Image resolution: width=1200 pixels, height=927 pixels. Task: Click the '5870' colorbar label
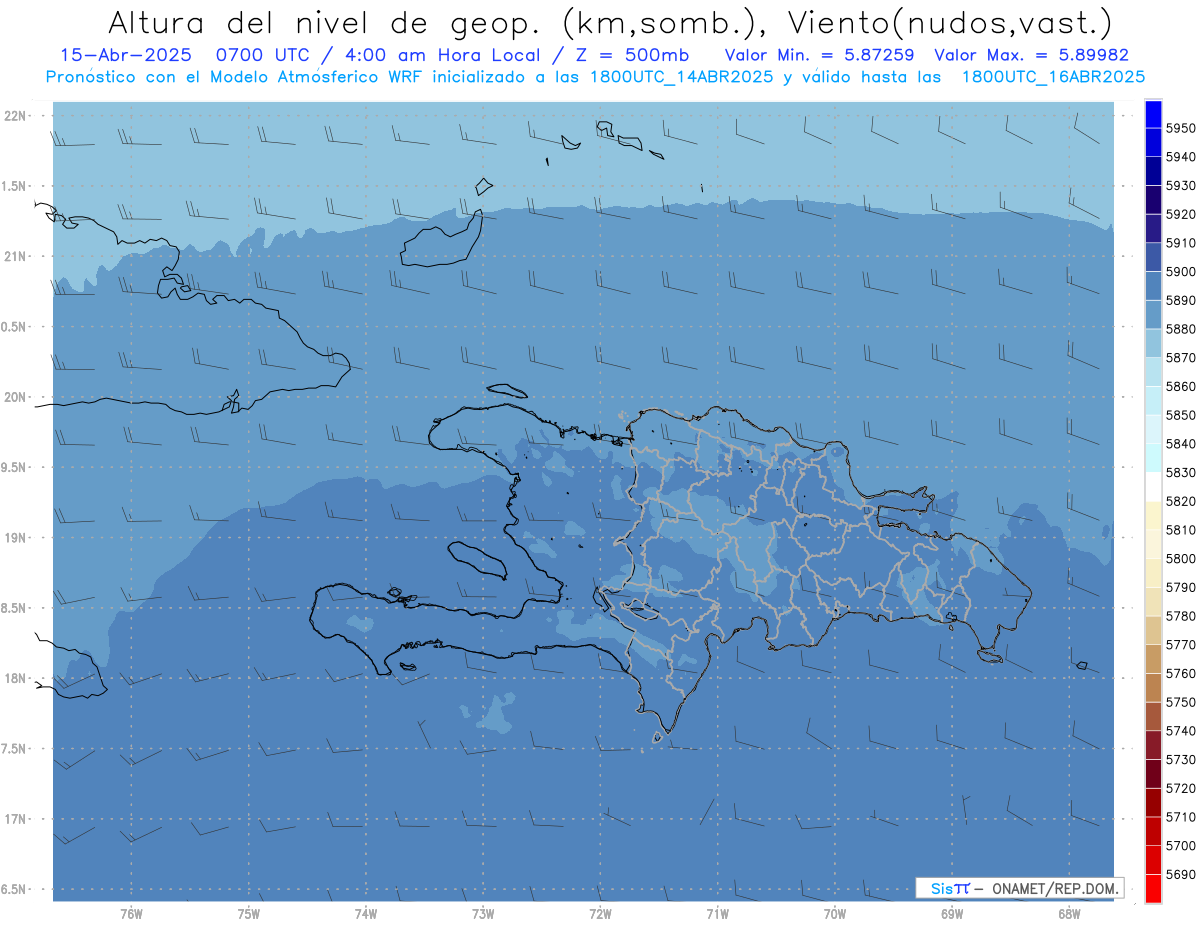pyautogui.click(x=1180, y=358)
